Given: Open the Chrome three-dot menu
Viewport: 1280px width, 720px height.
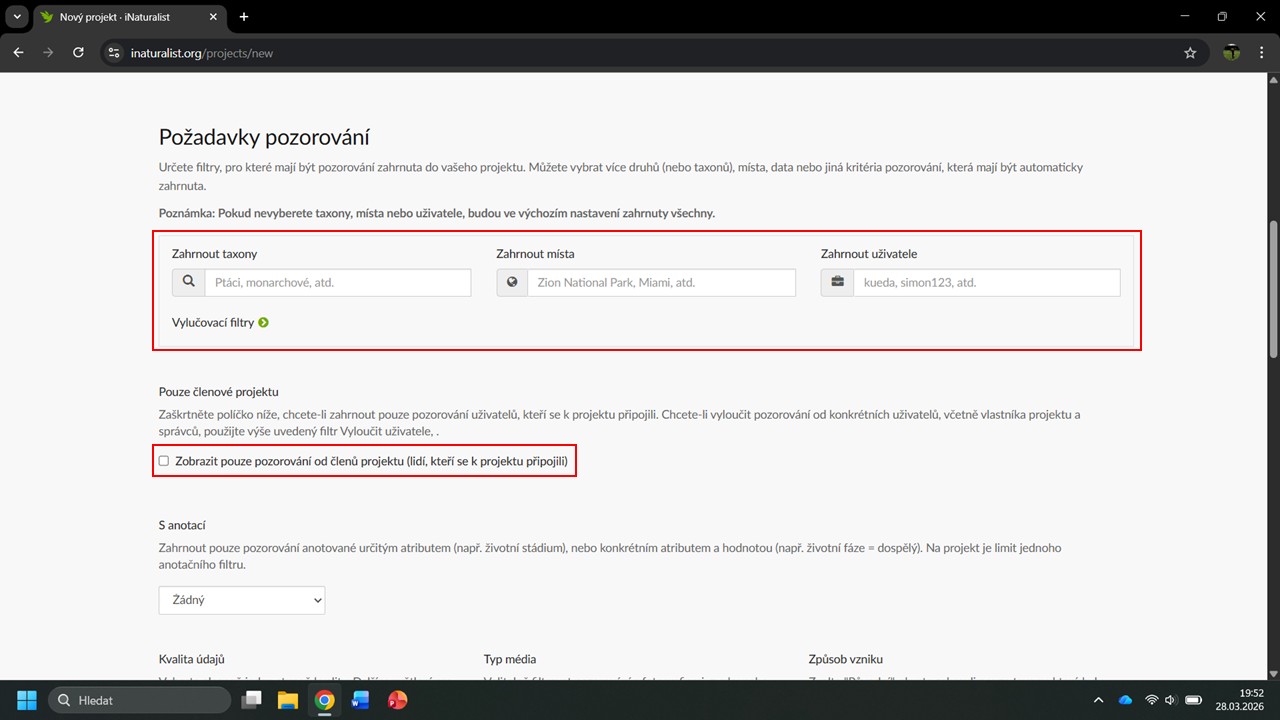Looking at the screenshot, I should [1261, 53].
